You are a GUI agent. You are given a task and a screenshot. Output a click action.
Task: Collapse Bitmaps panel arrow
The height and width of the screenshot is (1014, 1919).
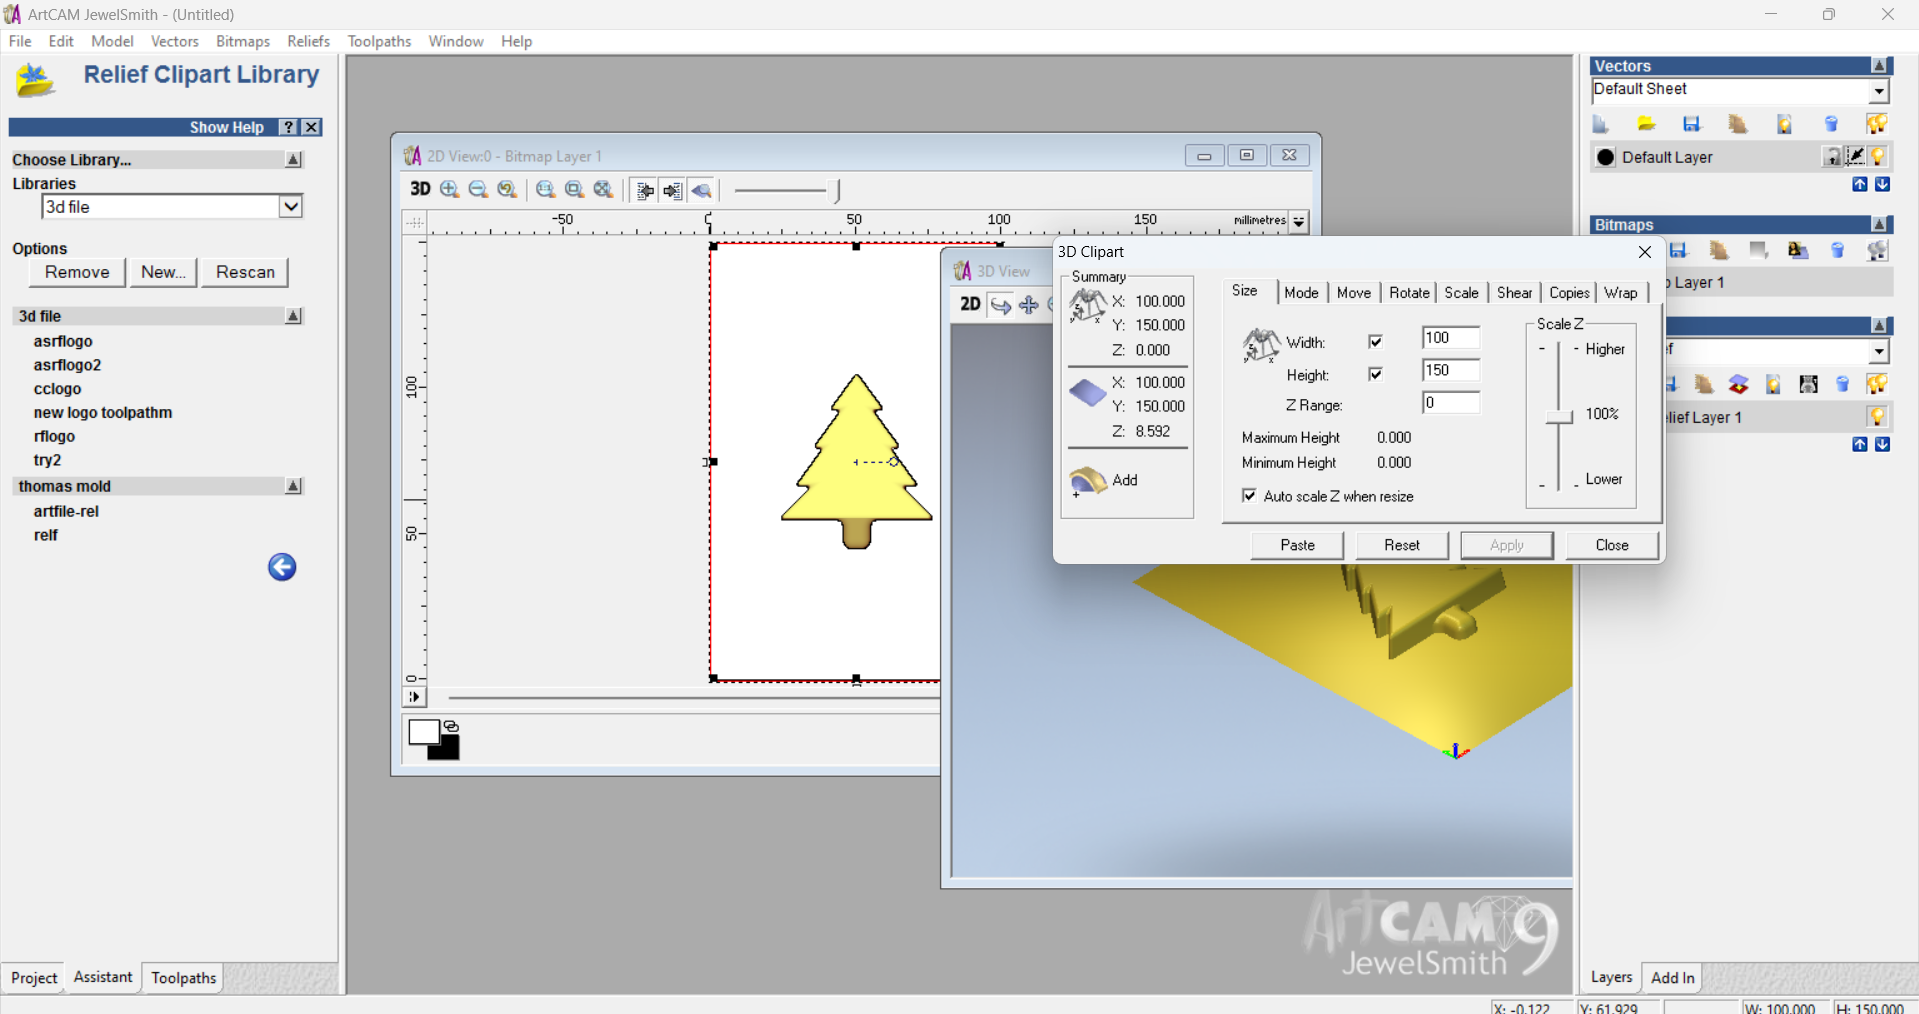pos(1879,225)
